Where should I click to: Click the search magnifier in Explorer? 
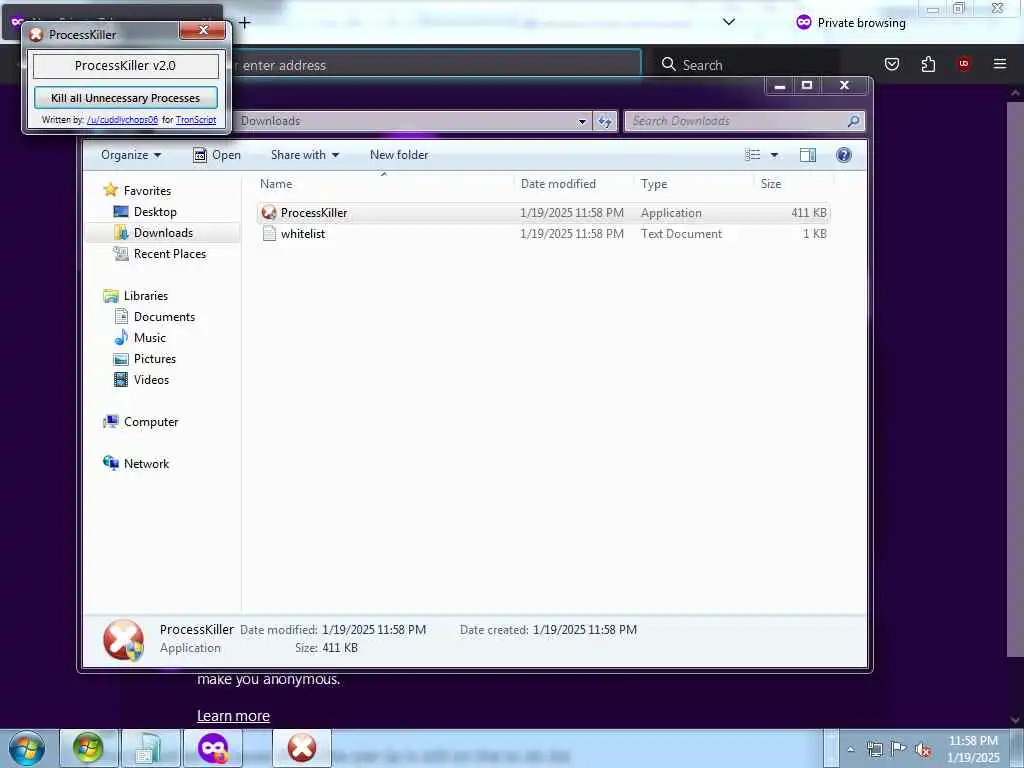point(853,121)
